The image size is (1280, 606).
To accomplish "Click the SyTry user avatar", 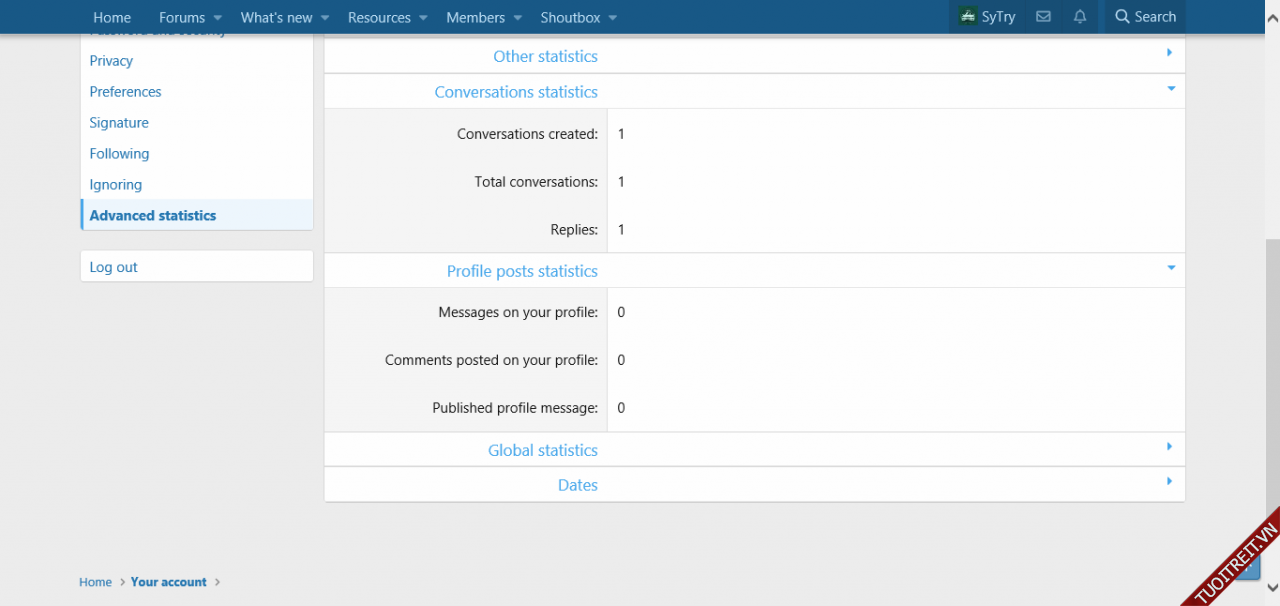I will (967, 17).
